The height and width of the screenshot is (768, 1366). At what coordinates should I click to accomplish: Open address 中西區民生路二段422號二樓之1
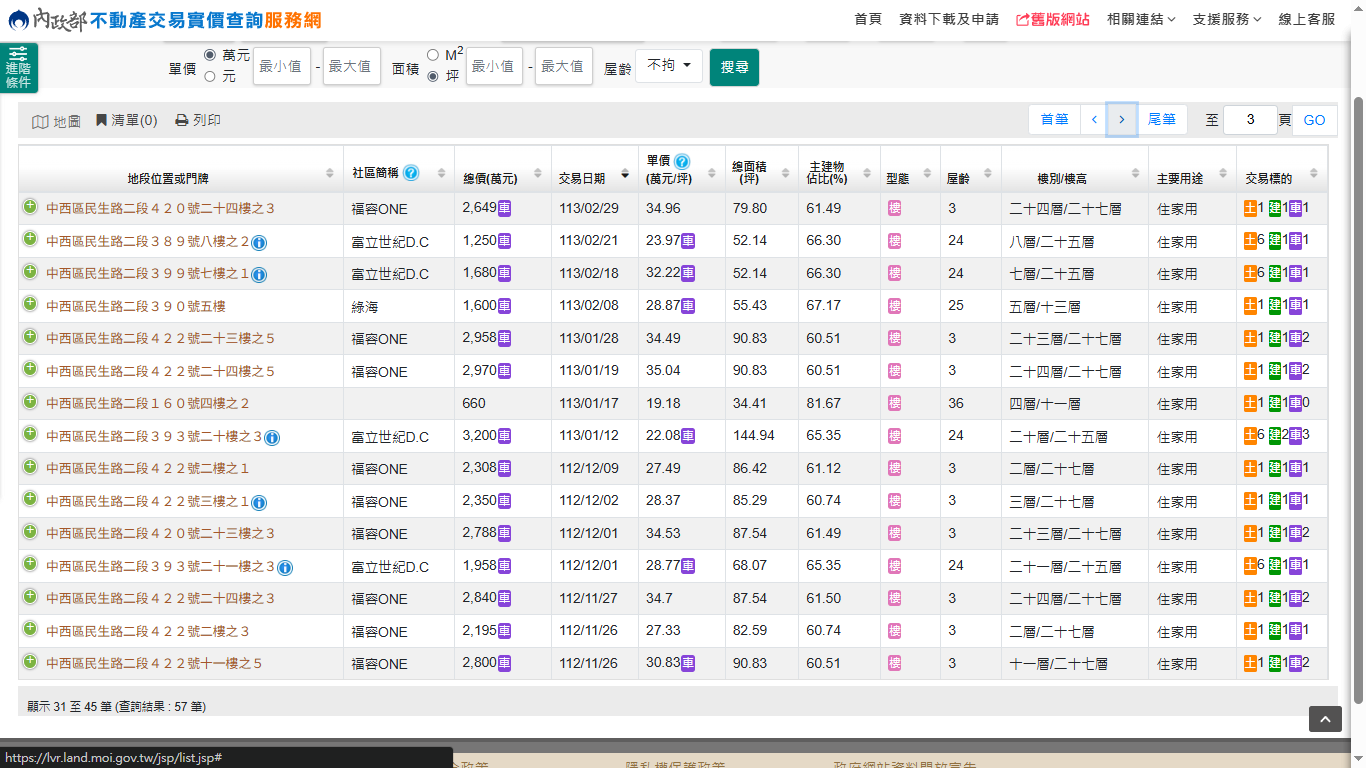click(x=148, y=468)
